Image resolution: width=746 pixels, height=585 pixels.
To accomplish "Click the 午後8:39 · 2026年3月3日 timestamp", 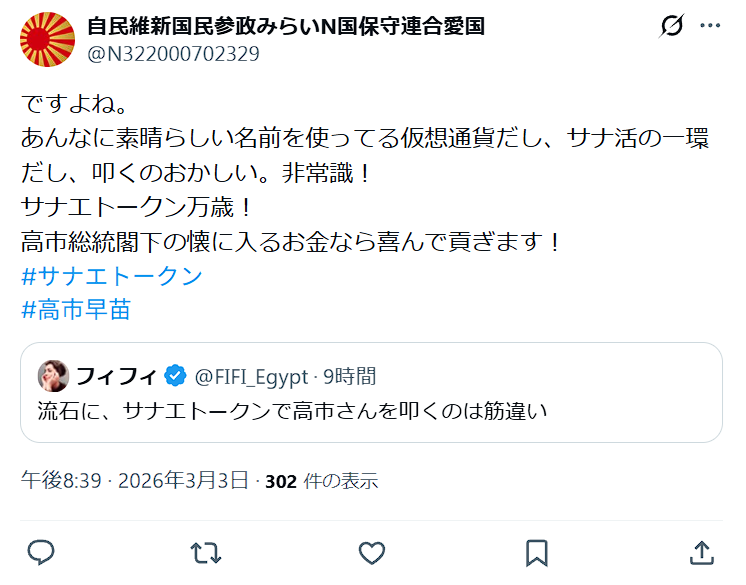I will (x=135, y=481).
